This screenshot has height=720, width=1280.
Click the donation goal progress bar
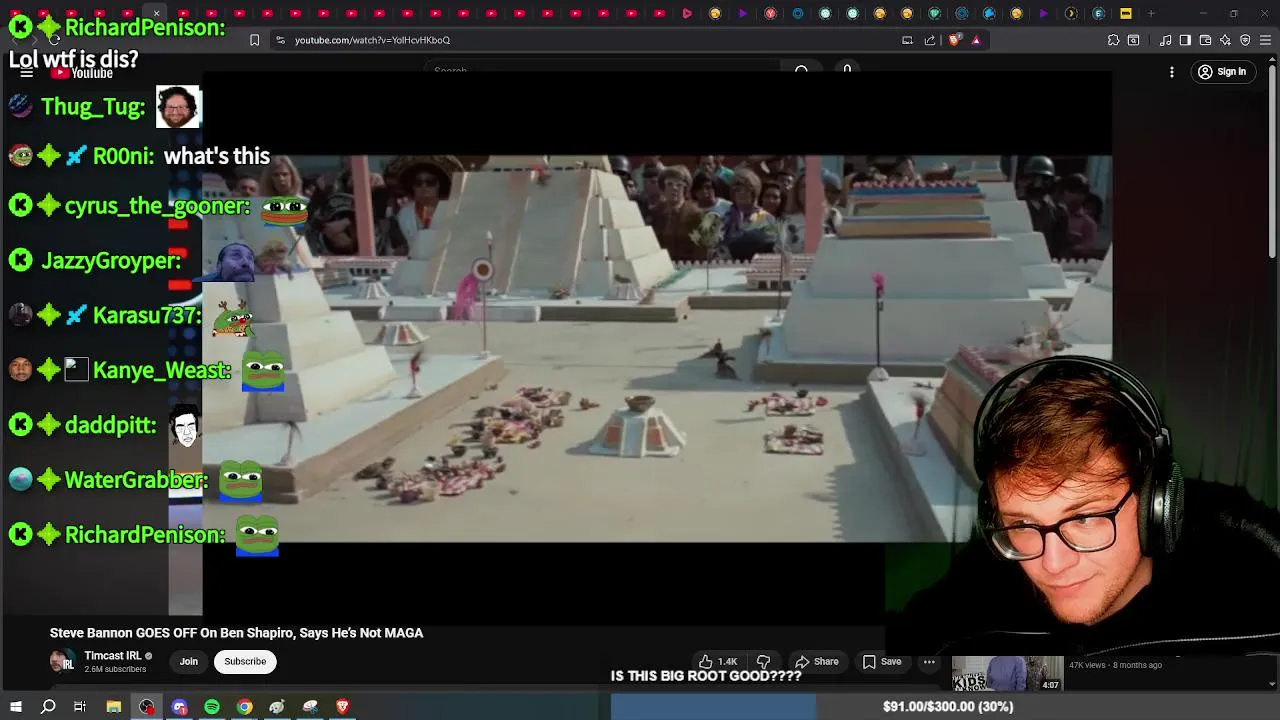pos(945,706)
